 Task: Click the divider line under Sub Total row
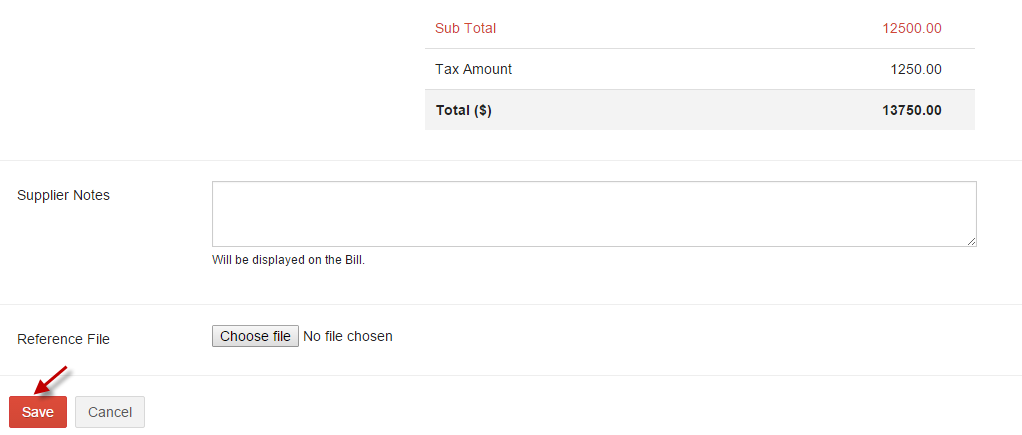click(700, 48)
